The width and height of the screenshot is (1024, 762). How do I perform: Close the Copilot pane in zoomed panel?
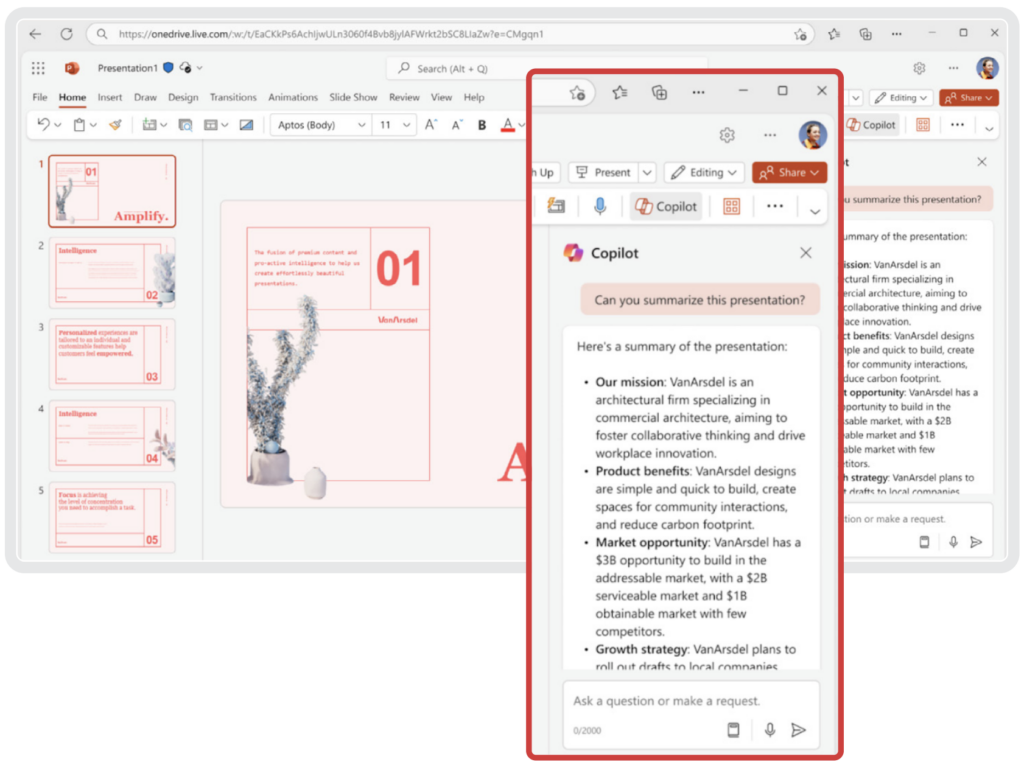(x=806, y=253)
